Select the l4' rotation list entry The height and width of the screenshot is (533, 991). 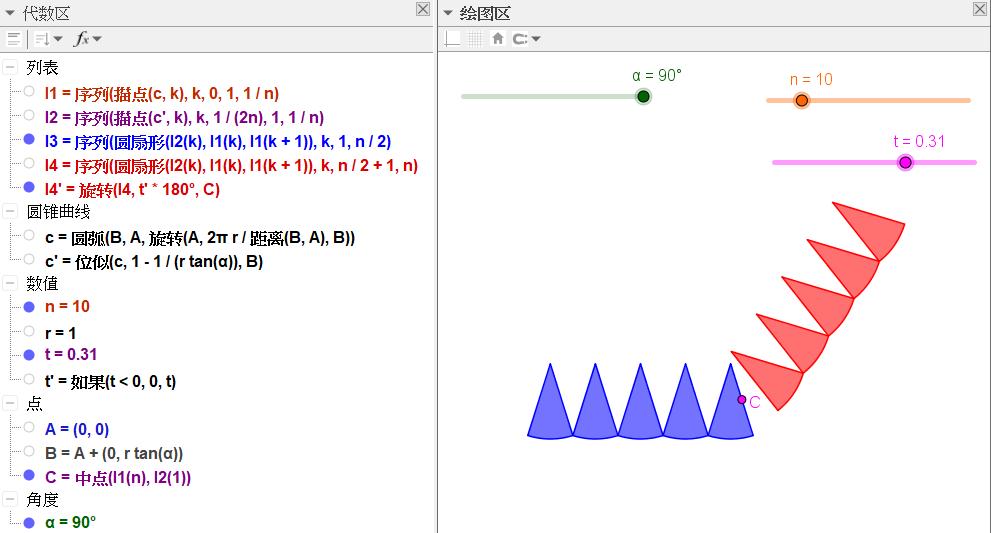click(x=132, y=189)
